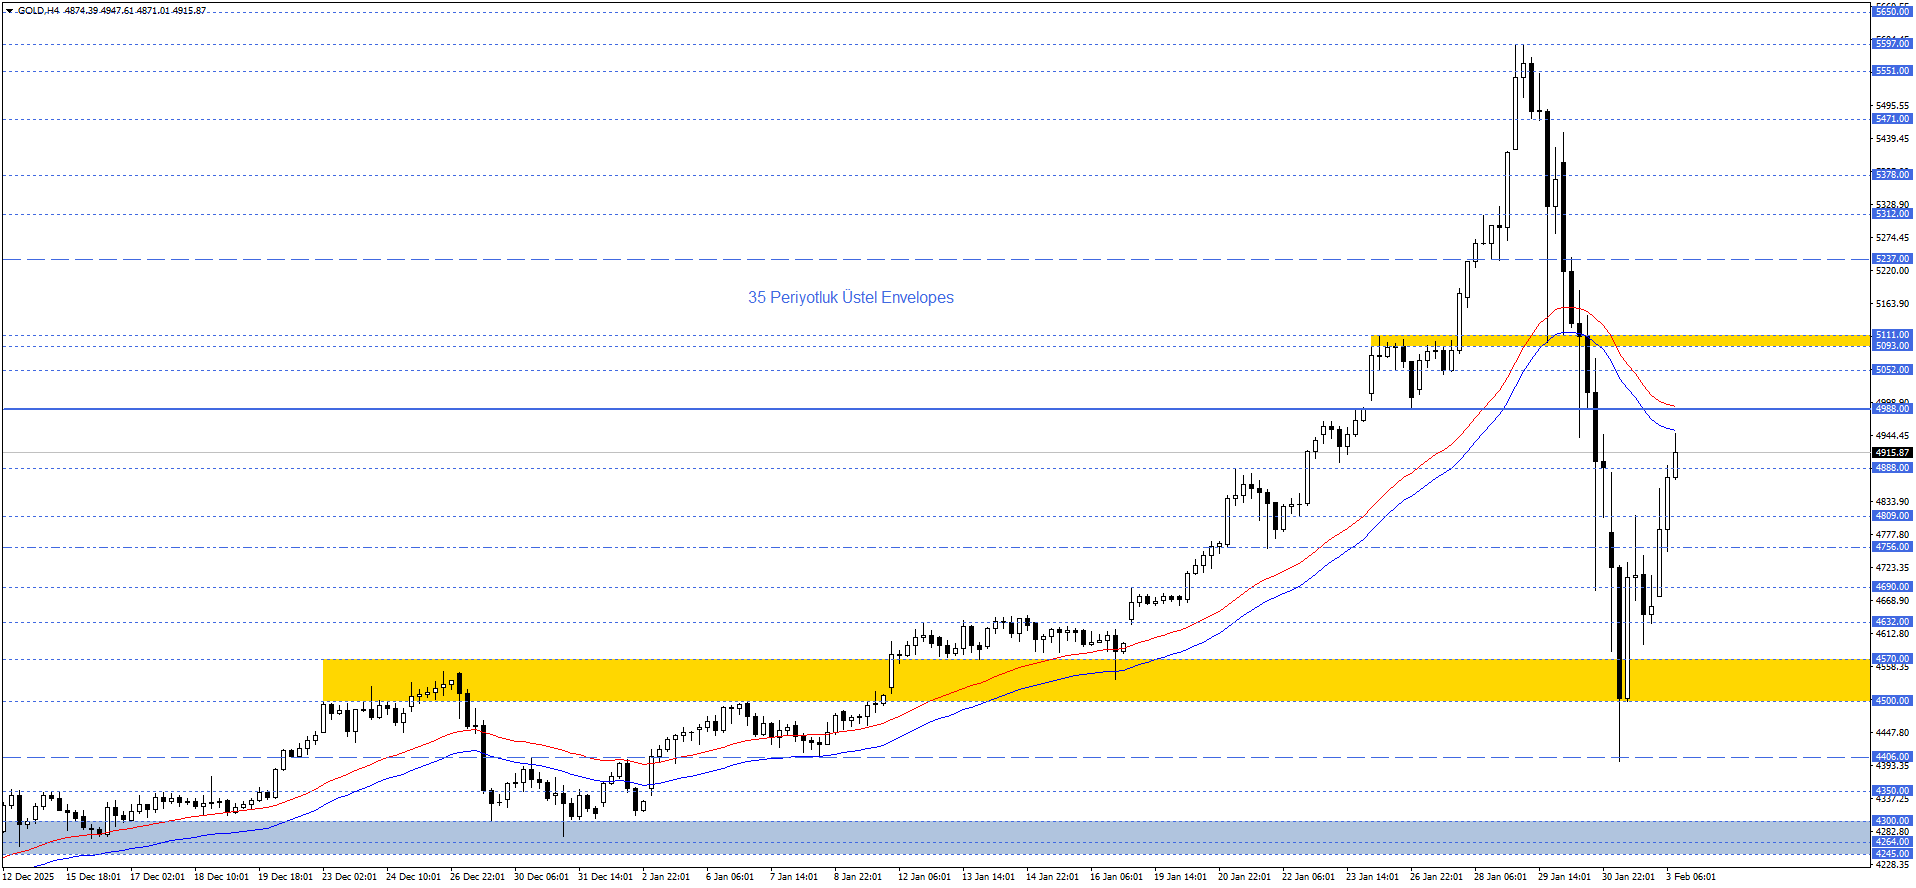1916x888 pixels.
Task: Click the 5312.00 price level label
Action: pyautogui.click(x=1892, y=214)
